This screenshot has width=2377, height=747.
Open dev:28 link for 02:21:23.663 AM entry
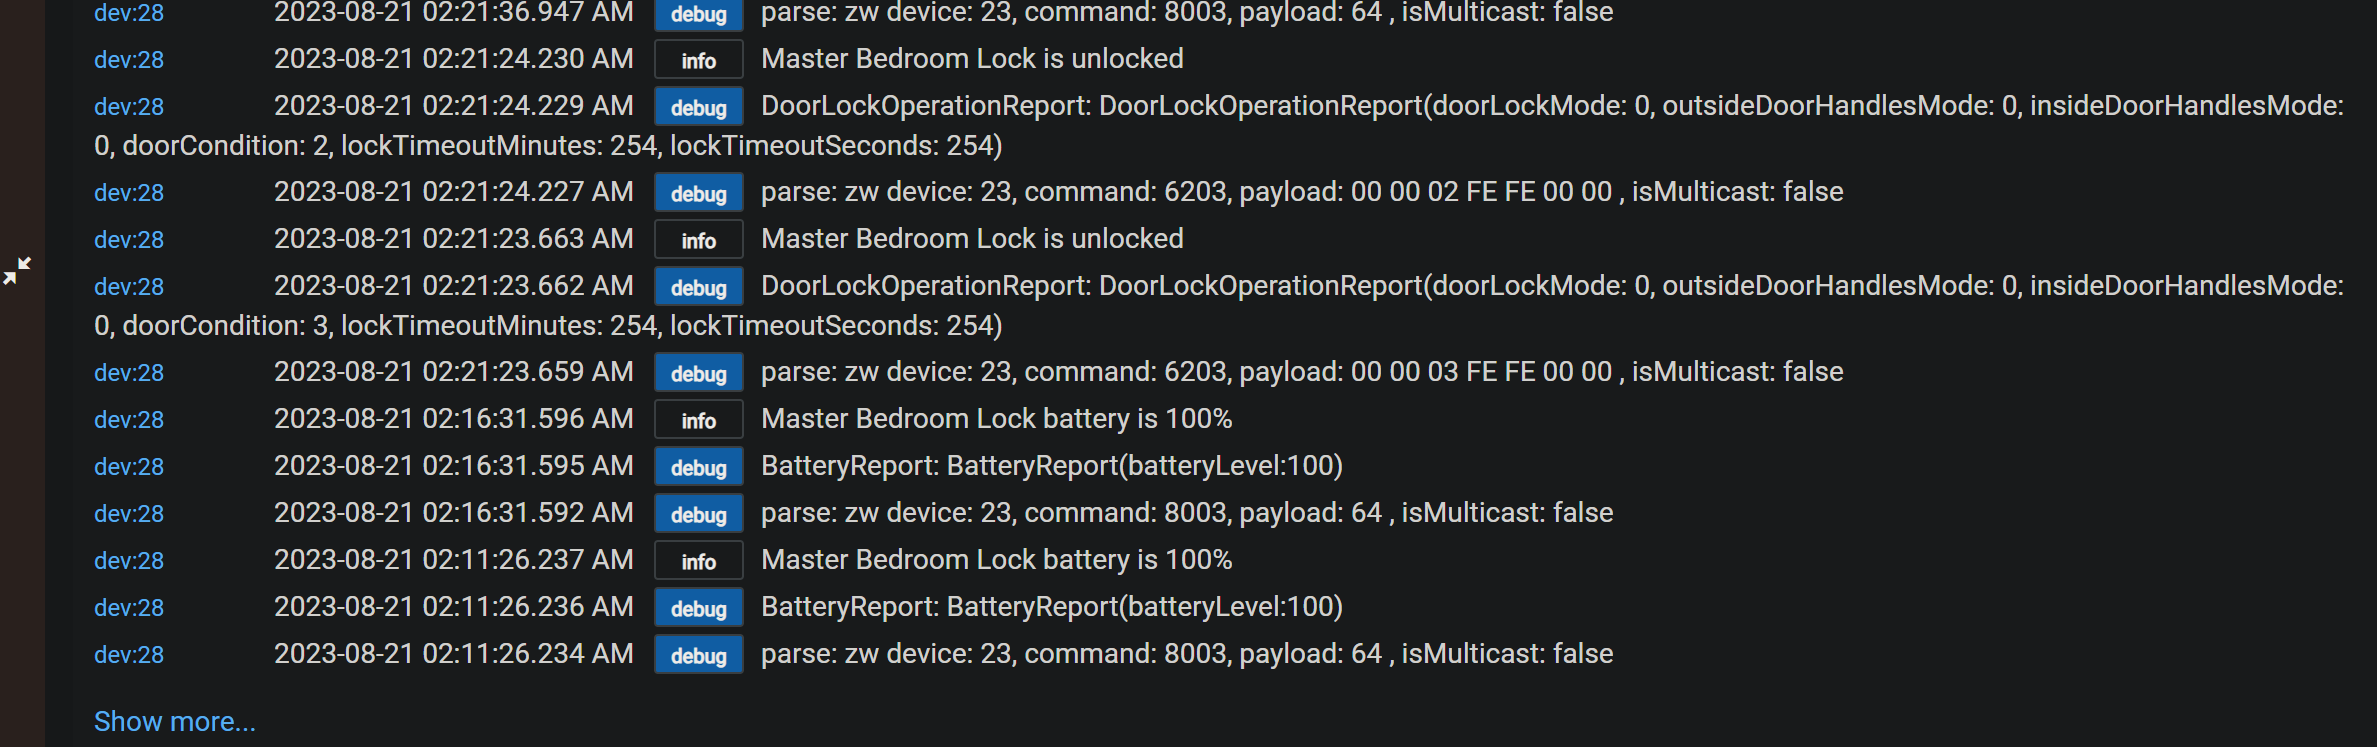pyautogui.click(x=129, y=240)
